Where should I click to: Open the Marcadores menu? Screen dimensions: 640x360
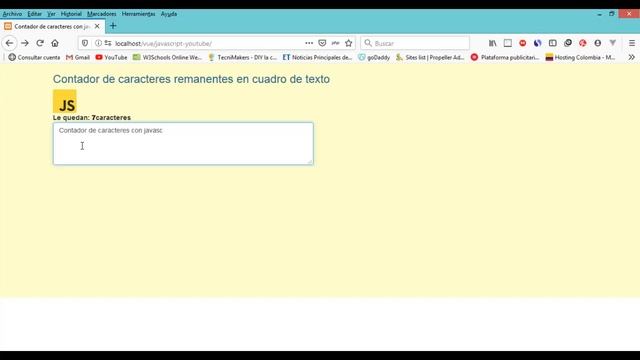[x=102, y=14]
